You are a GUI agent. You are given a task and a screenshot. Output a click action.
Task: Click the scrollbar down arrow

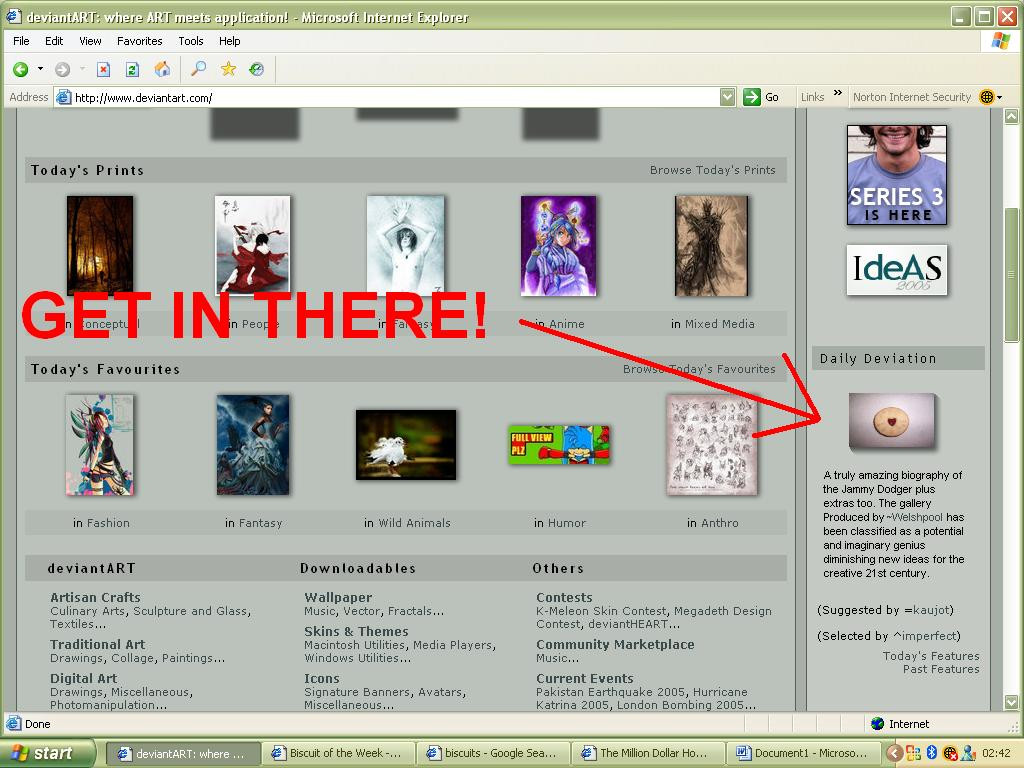[1012, 703]
